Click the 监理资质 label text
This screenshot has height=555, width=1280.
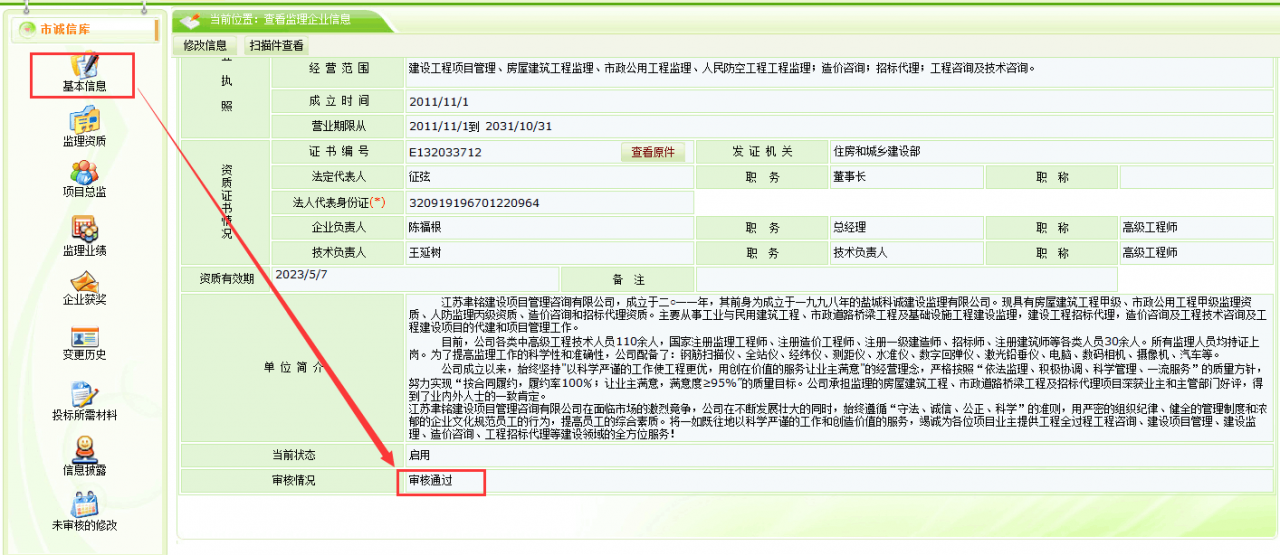[84, 141]
